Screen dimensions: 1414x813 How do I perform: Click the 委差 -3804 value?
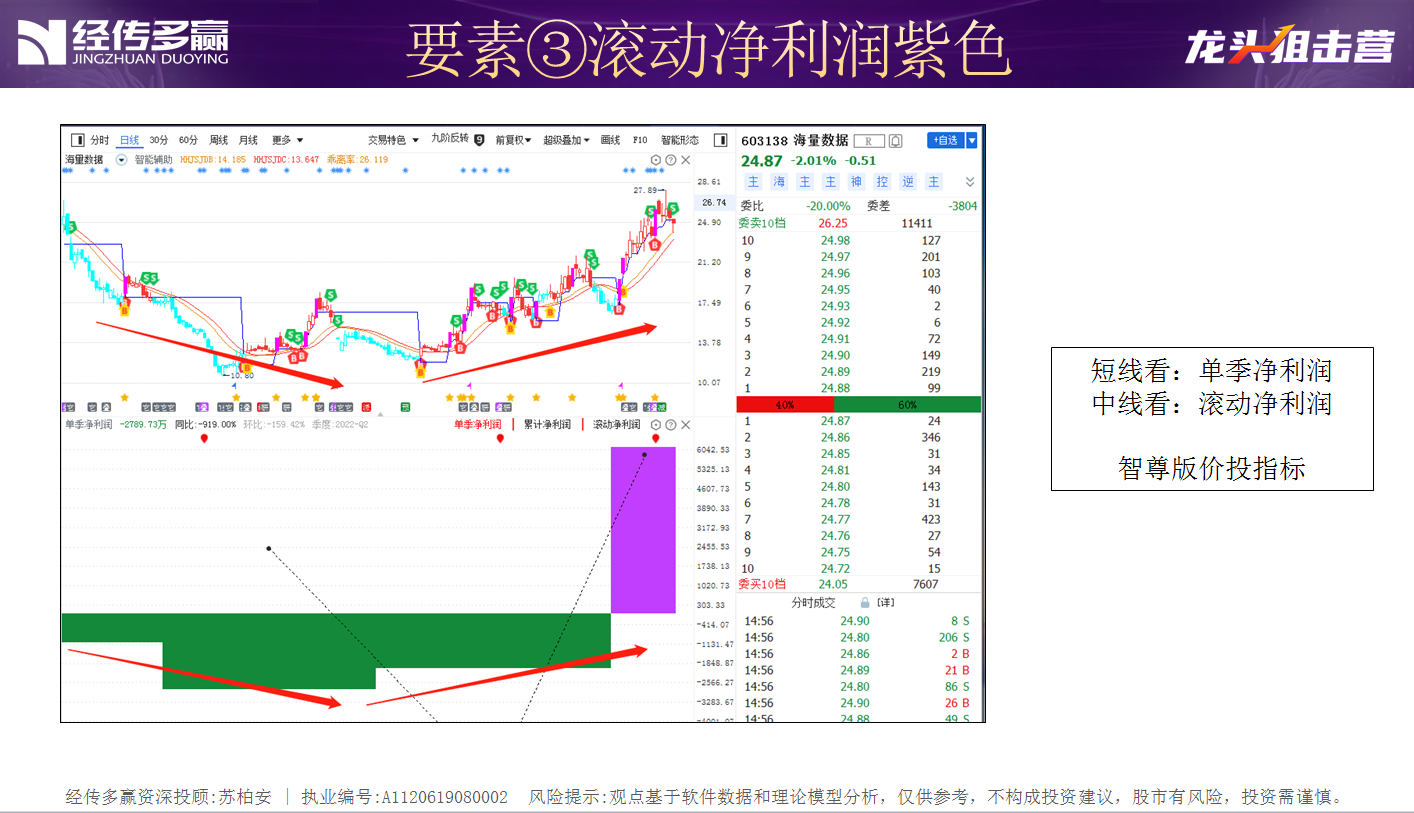(963, 206)
